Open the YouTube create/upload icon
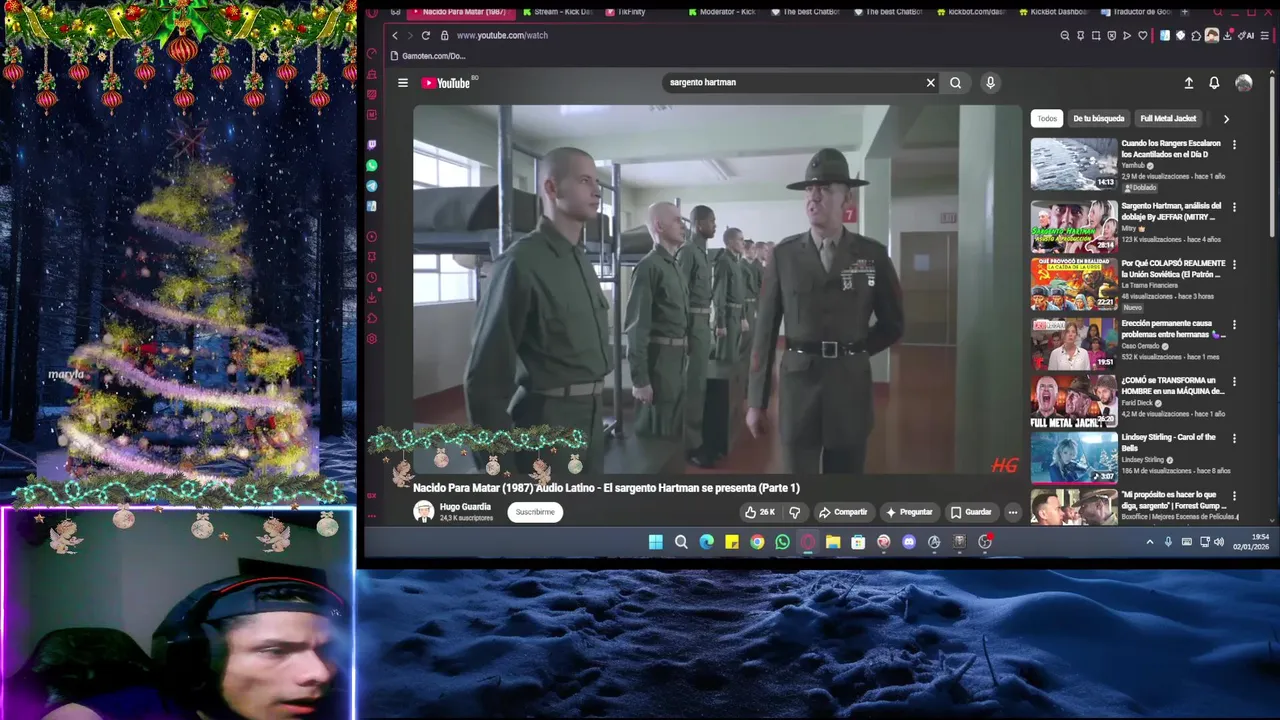The height and width of the screenshot is (720, 1280). click(1188, 83)
